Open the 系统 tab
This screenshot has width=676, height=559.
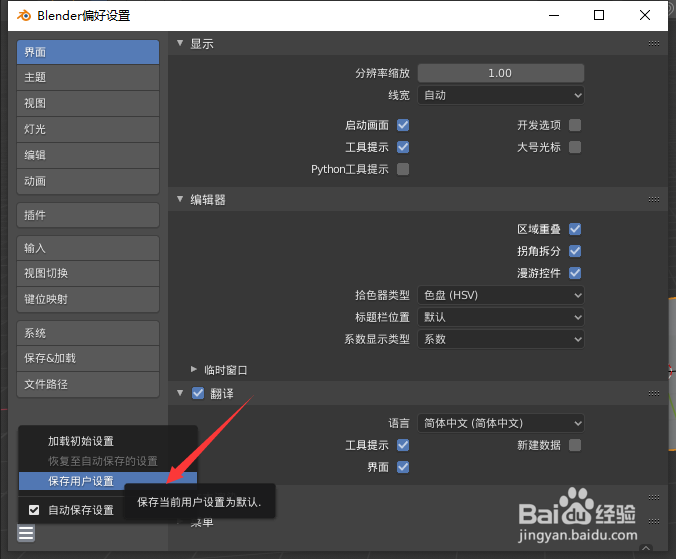pyautogui.click(x=88, y=333)
